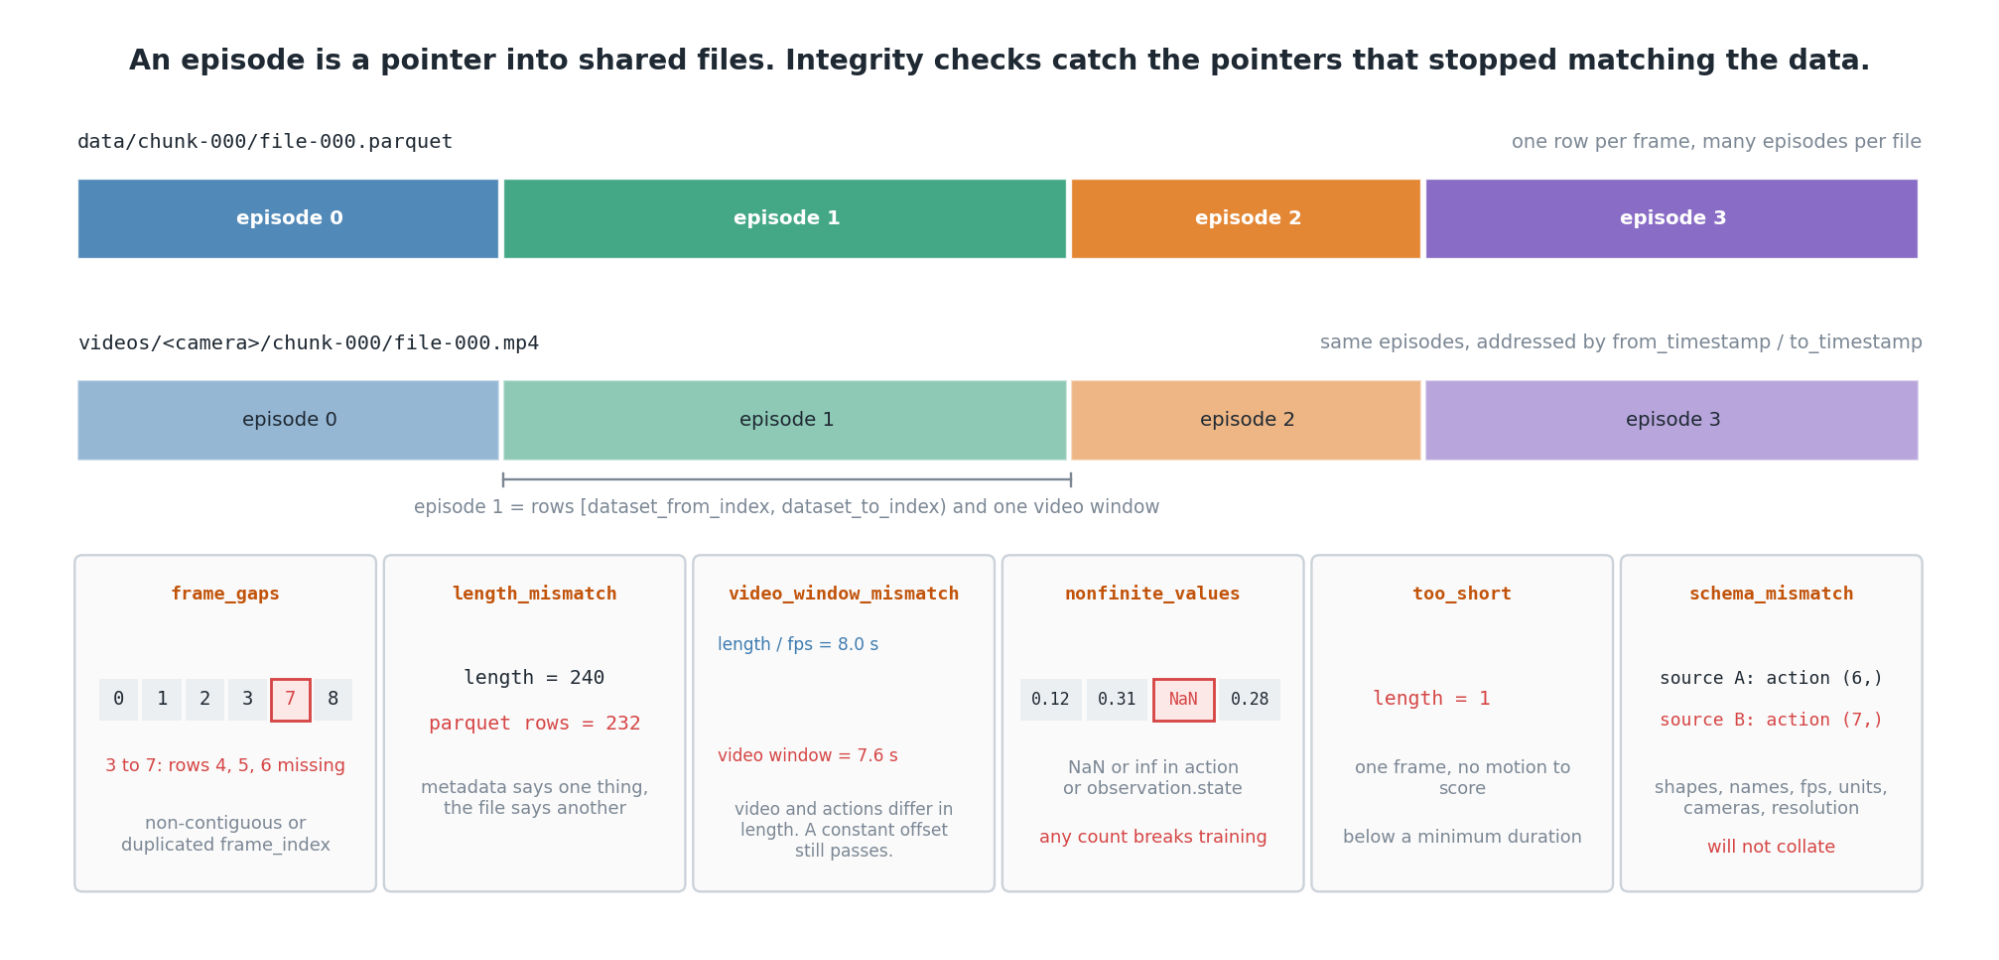The width and height of the screenshot is (1999, 960).
Task: Click 'NaN or inf in action' description
Action: pyautogui.click(x=1152, y=778)
